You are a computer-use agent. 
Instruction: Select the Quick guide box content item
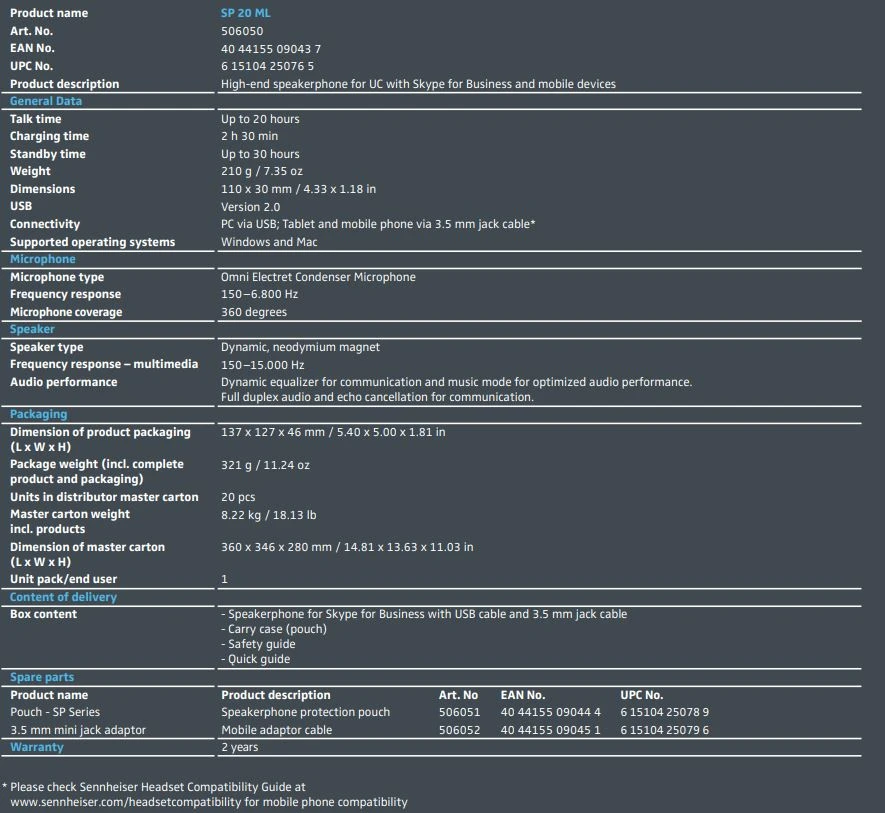click(x=256, y=659)
